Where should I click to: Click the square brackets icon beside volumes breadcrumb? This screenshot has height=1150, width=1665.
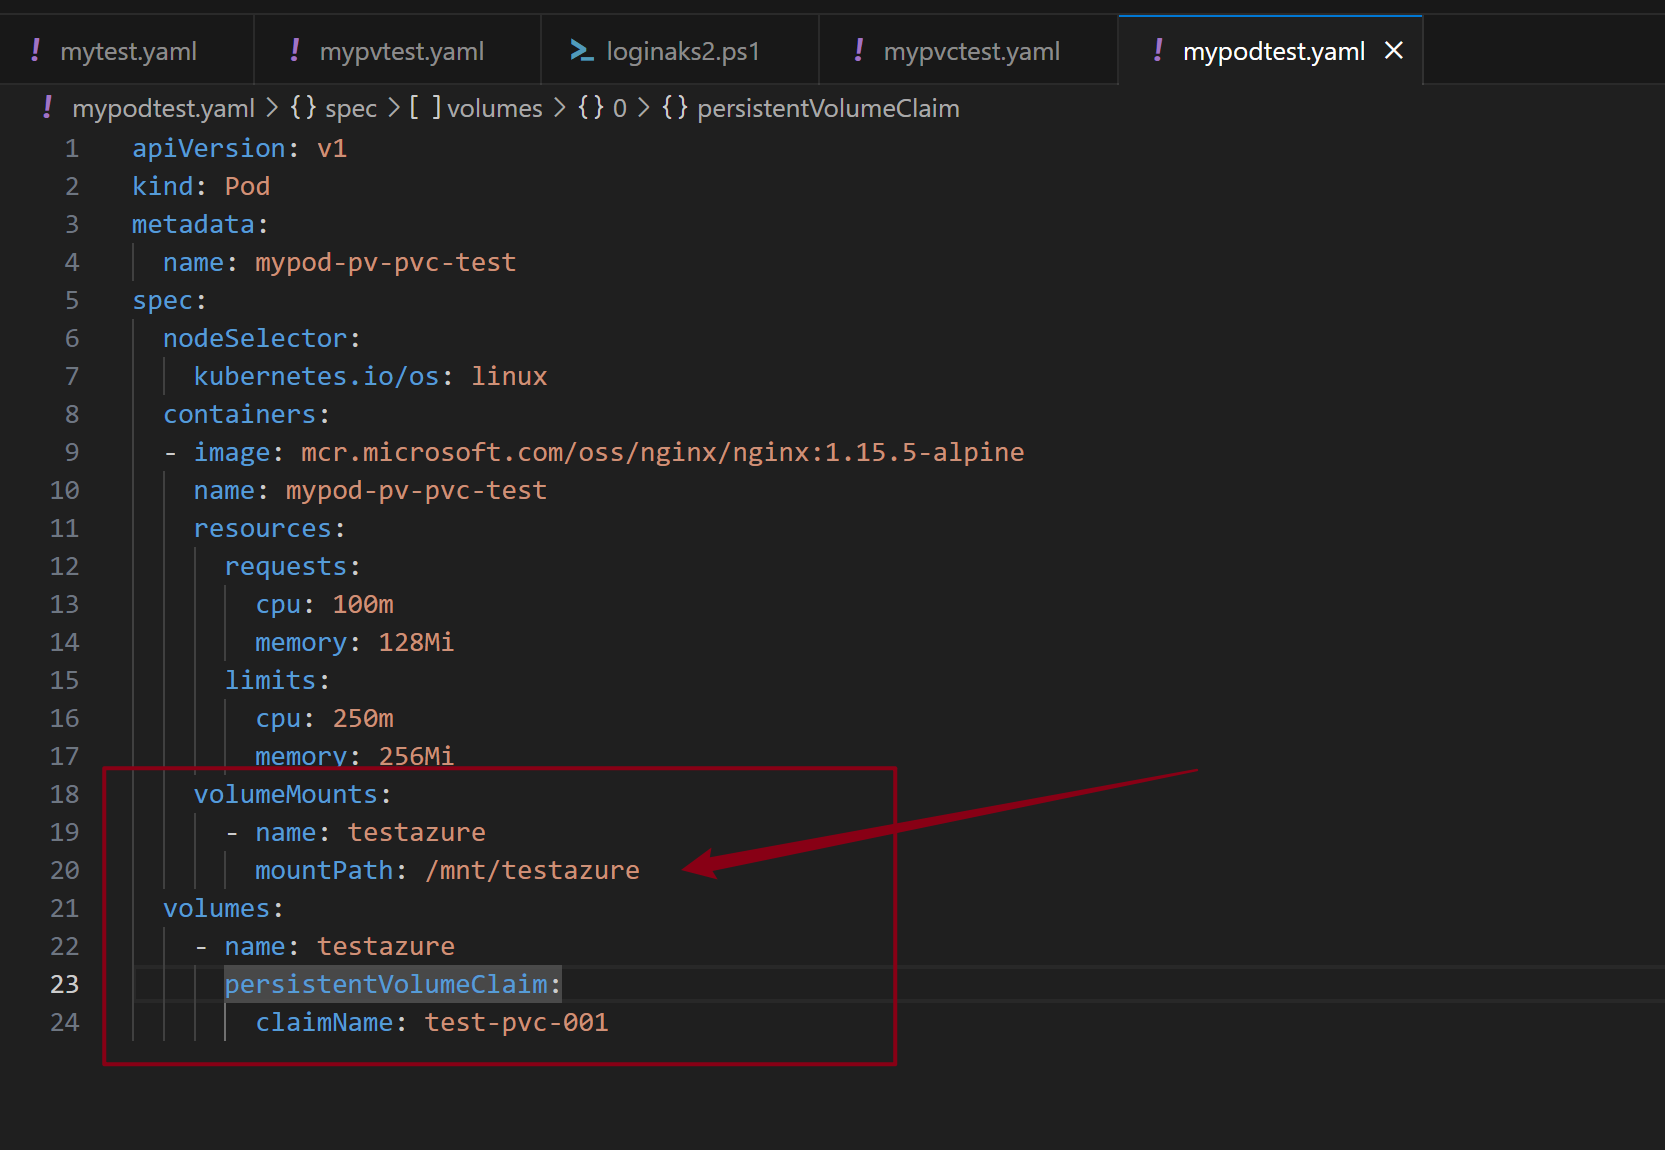(425, 108)
